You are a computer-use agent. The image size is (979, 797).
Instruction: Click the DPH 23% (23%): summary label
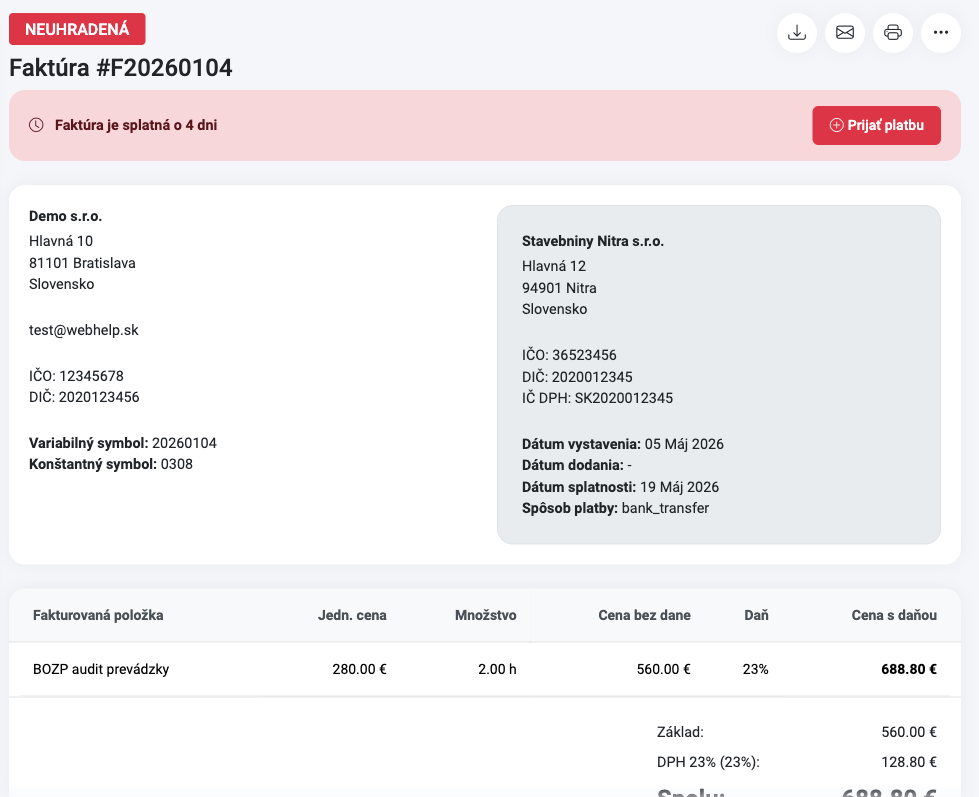click(708, 762)
